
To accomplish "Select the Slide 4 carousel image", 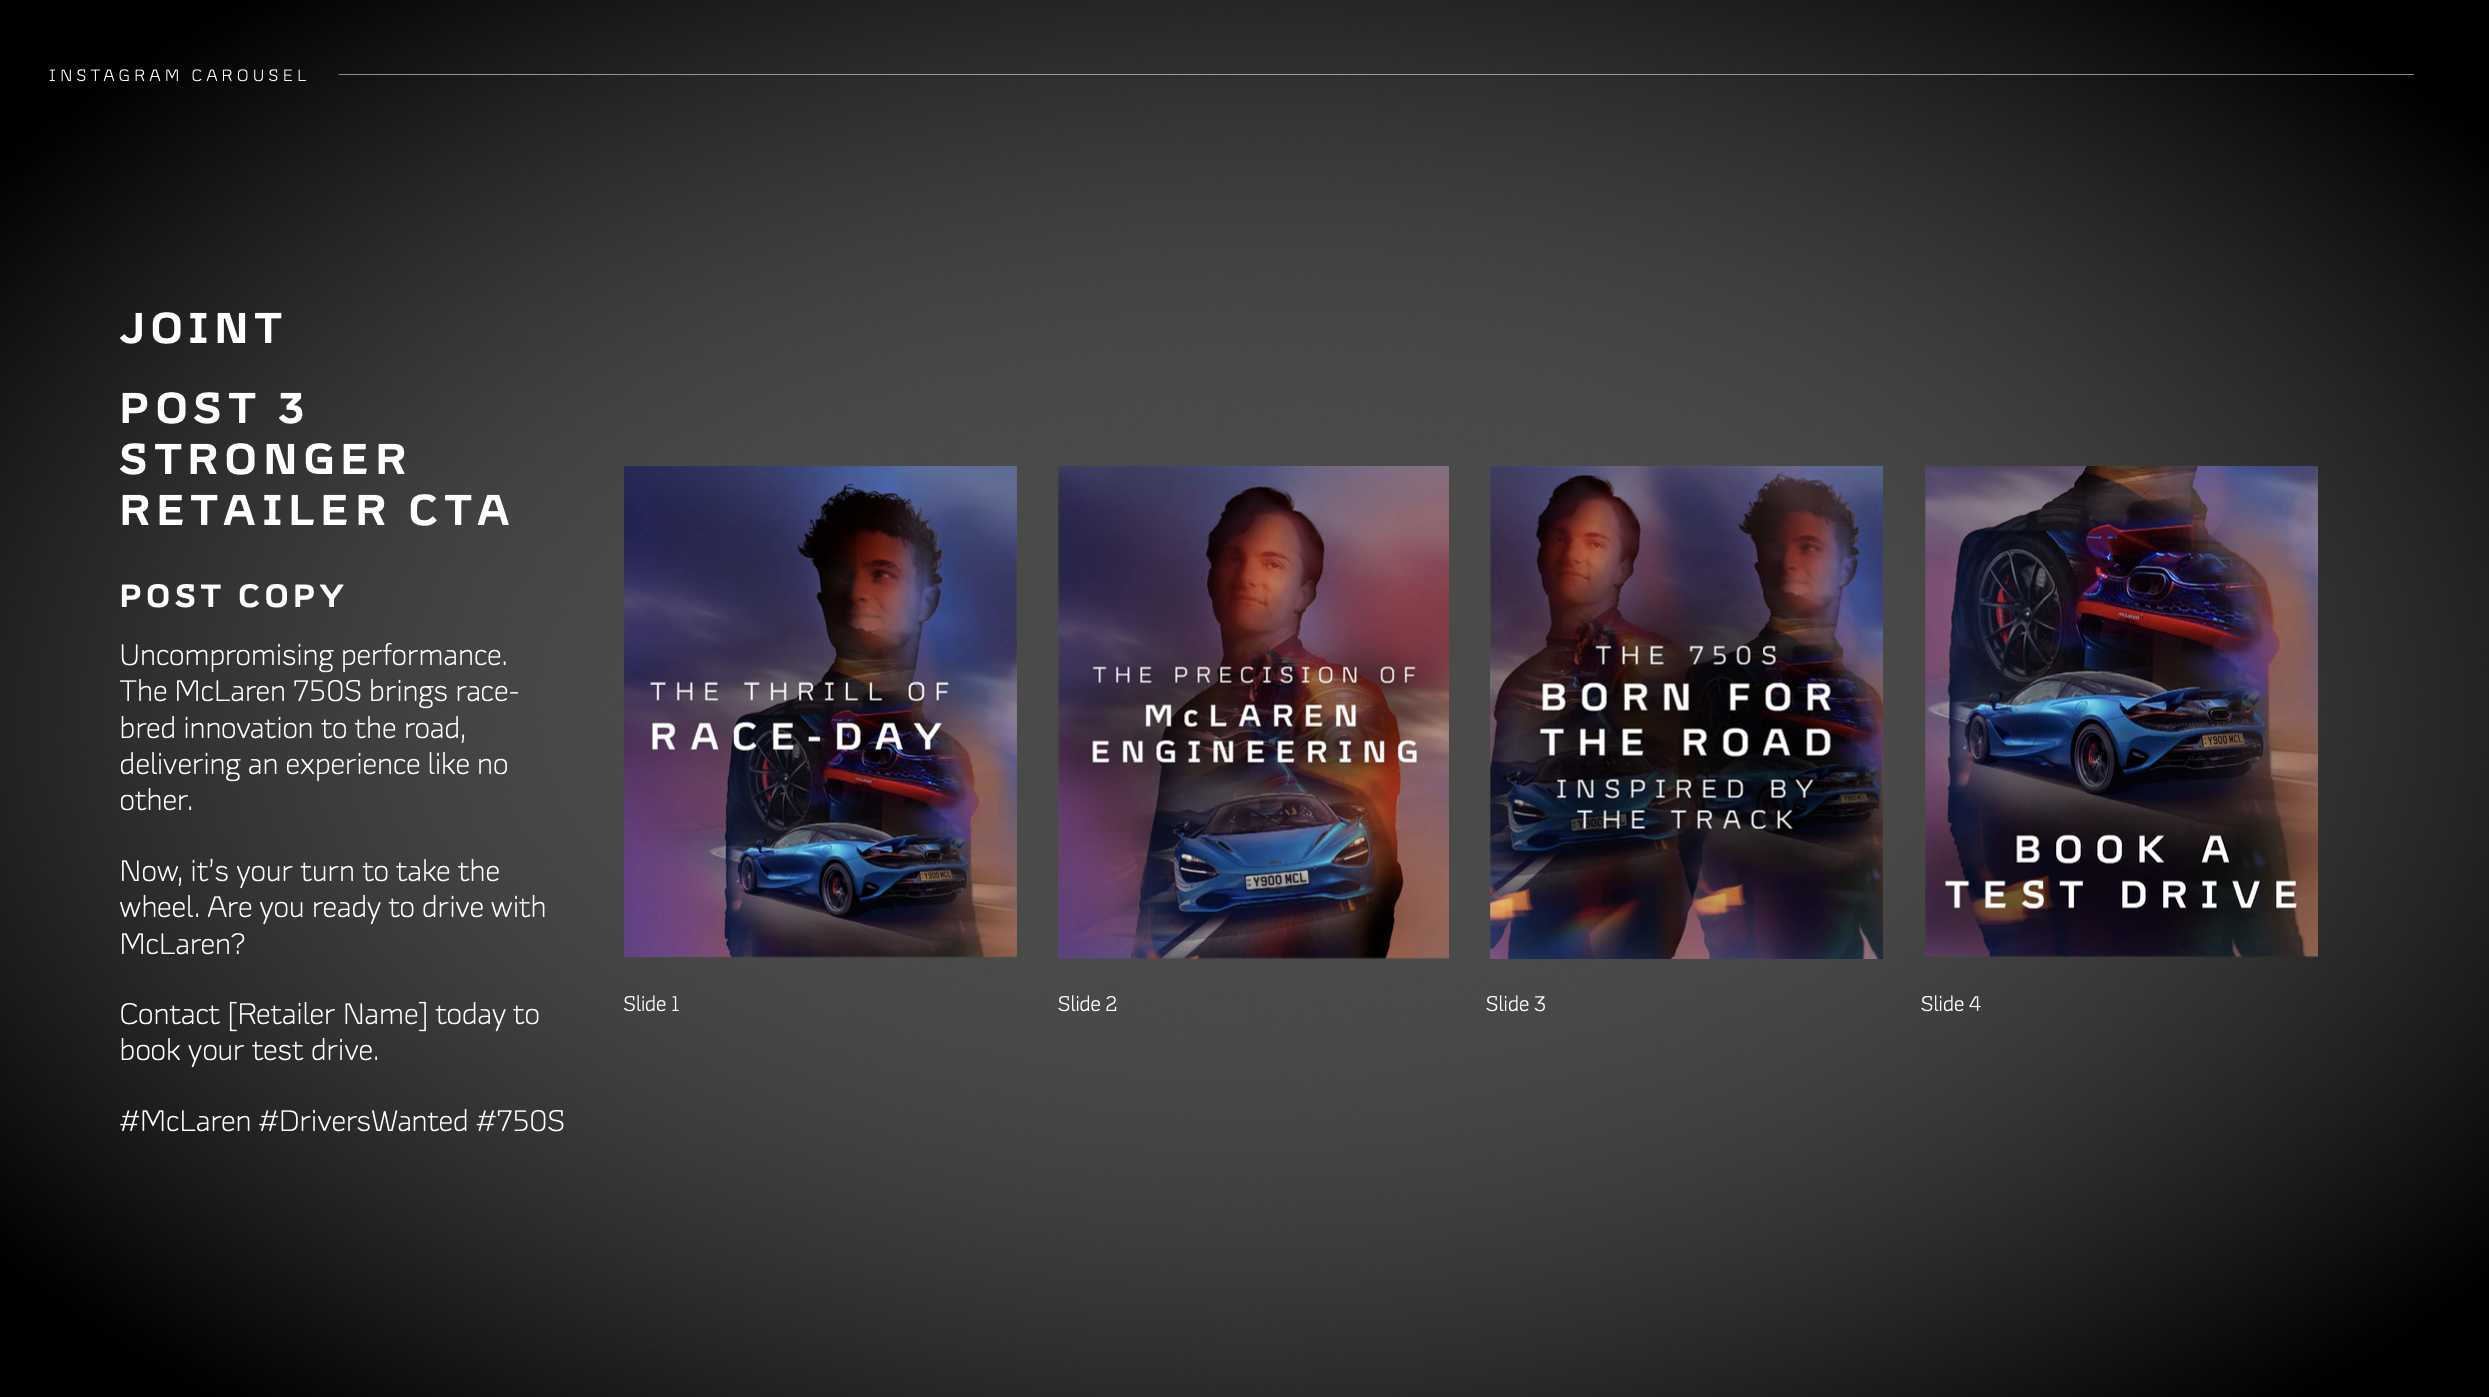I will [2121, 711].
